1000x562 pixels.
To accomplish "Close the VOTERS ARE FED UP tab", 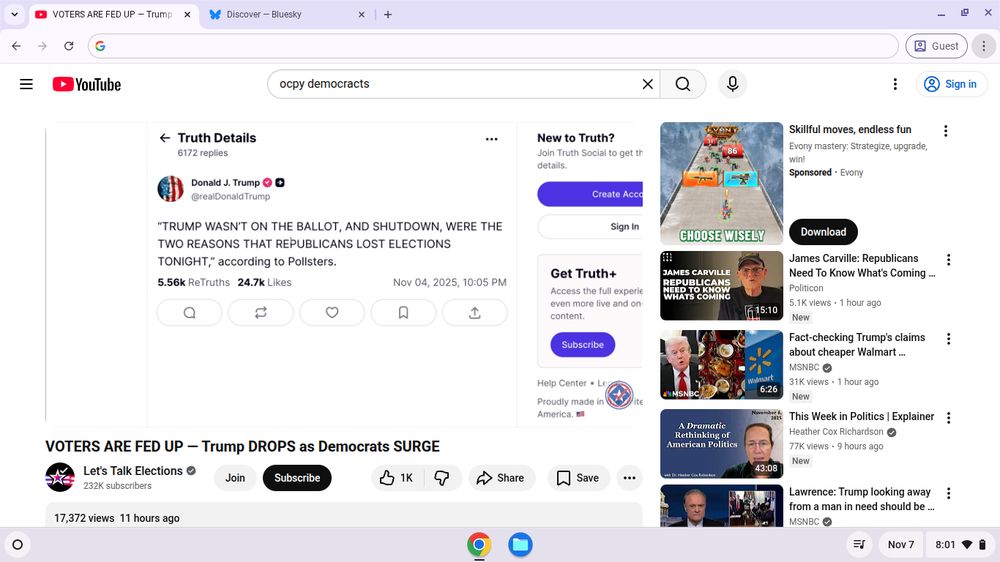I will coord(187,14).
